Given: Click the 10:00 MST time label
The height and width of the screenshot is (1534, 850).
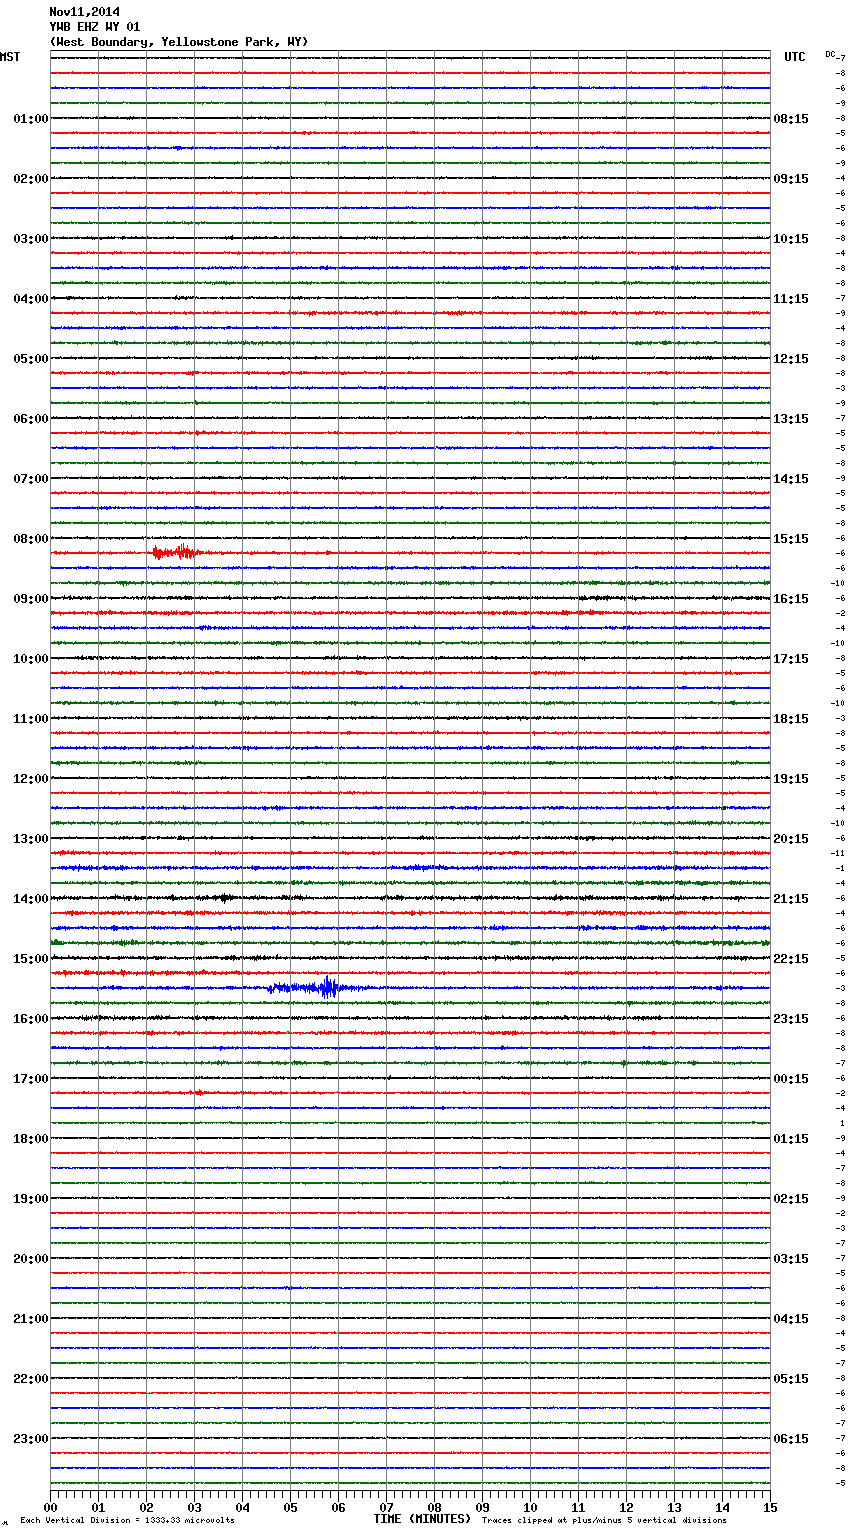Looking at the screenshot, I should pyautogui.click(x=31, y=659).
